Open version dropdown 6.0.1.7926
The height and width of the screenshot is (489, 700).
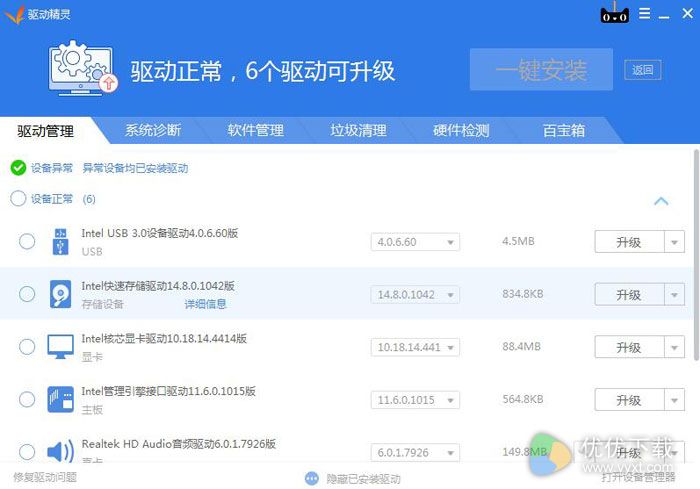[x=415, y=453]
